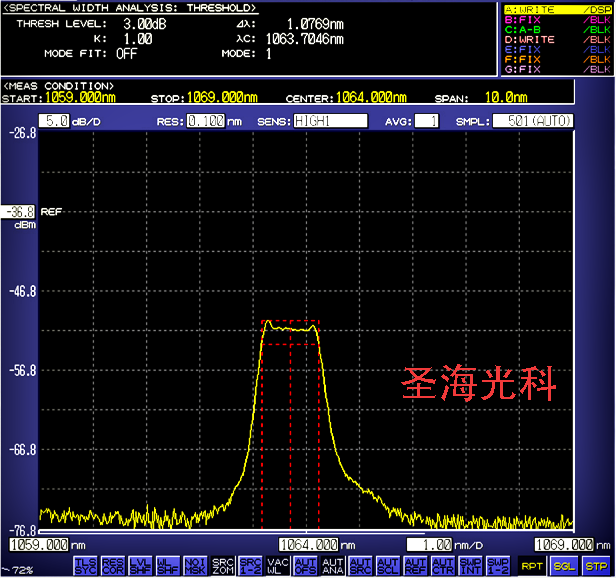Image resolution: width=616 pixels, height=578 pixels.
Task: Edit the -36.8 dBm REF level field
Action: [18, 212]
